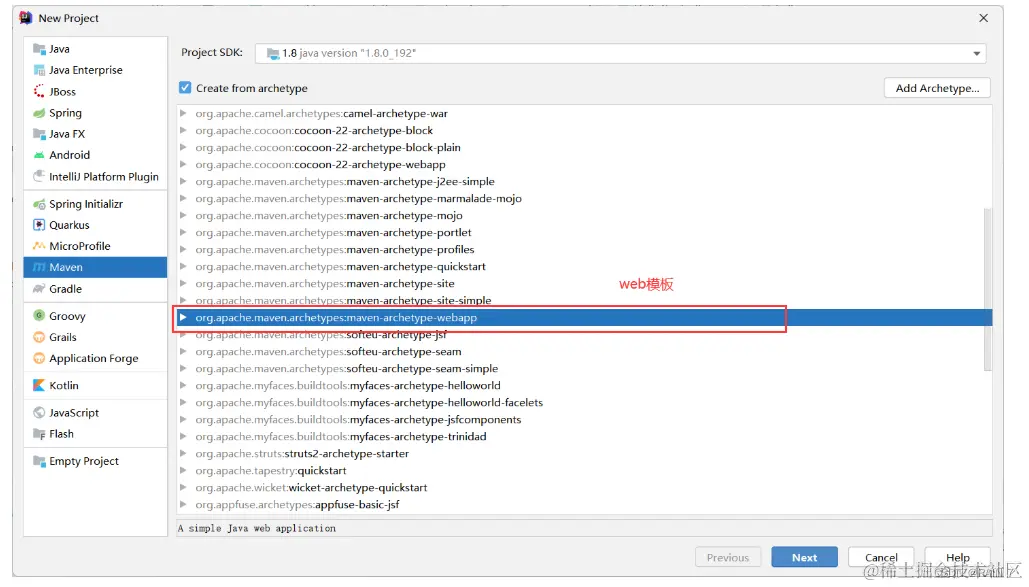Expand camel-archetype-war node

(x=183, y=114)
